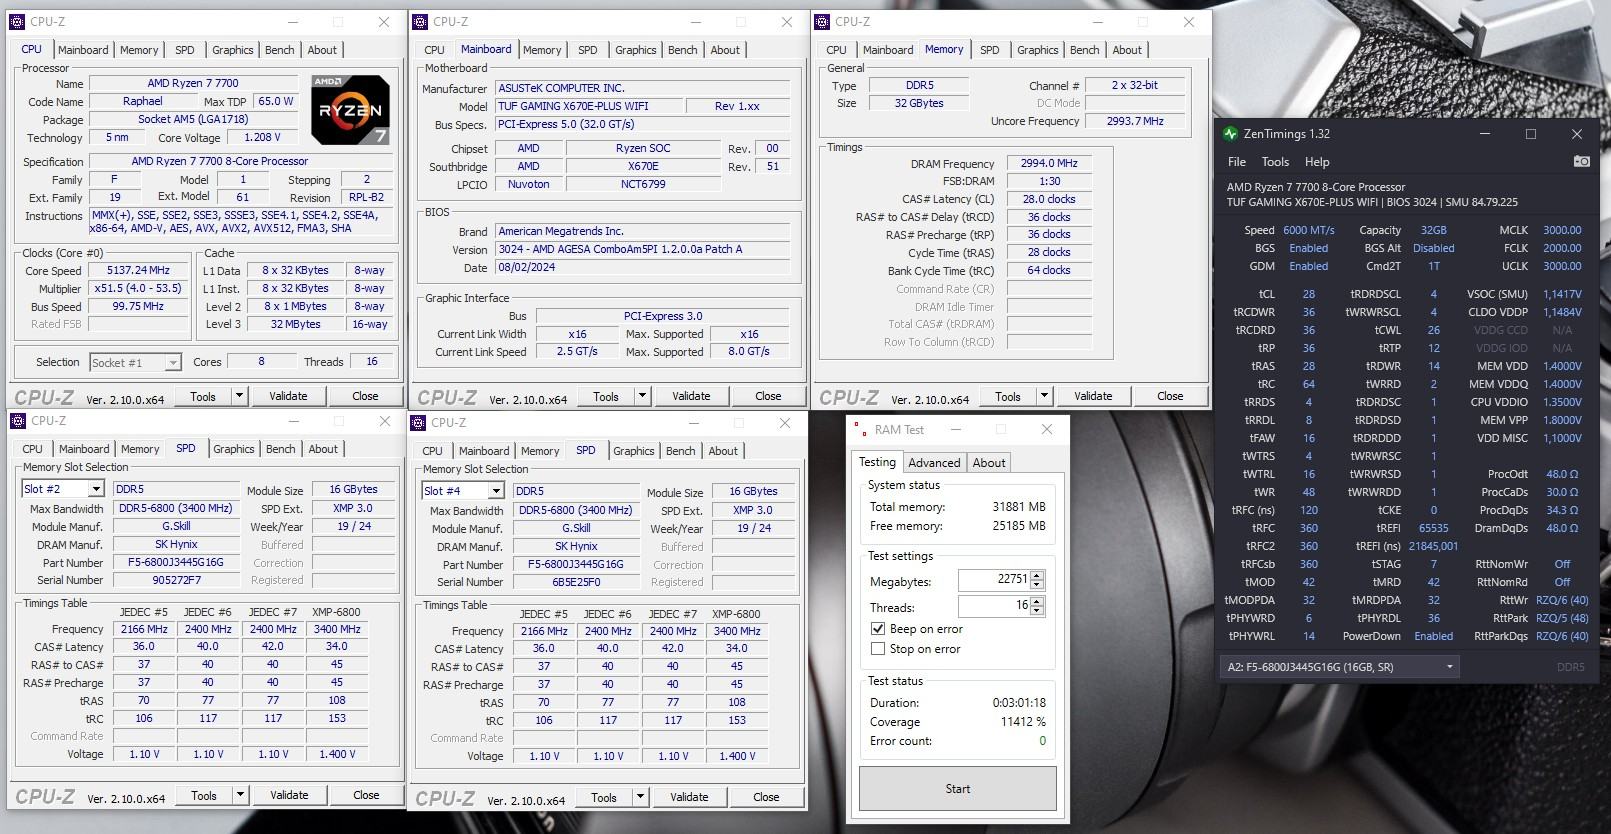Click Tools button in the Memory CPU-Z window
This screenshot has width=1611, height=834.
pyautogui.click(x=1008, y=396)
